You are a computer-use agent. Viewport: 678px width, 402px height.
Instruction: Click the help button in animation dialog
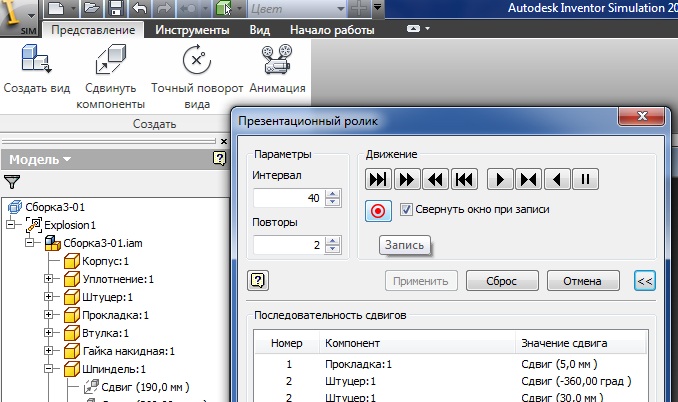[x=258, y=281]
